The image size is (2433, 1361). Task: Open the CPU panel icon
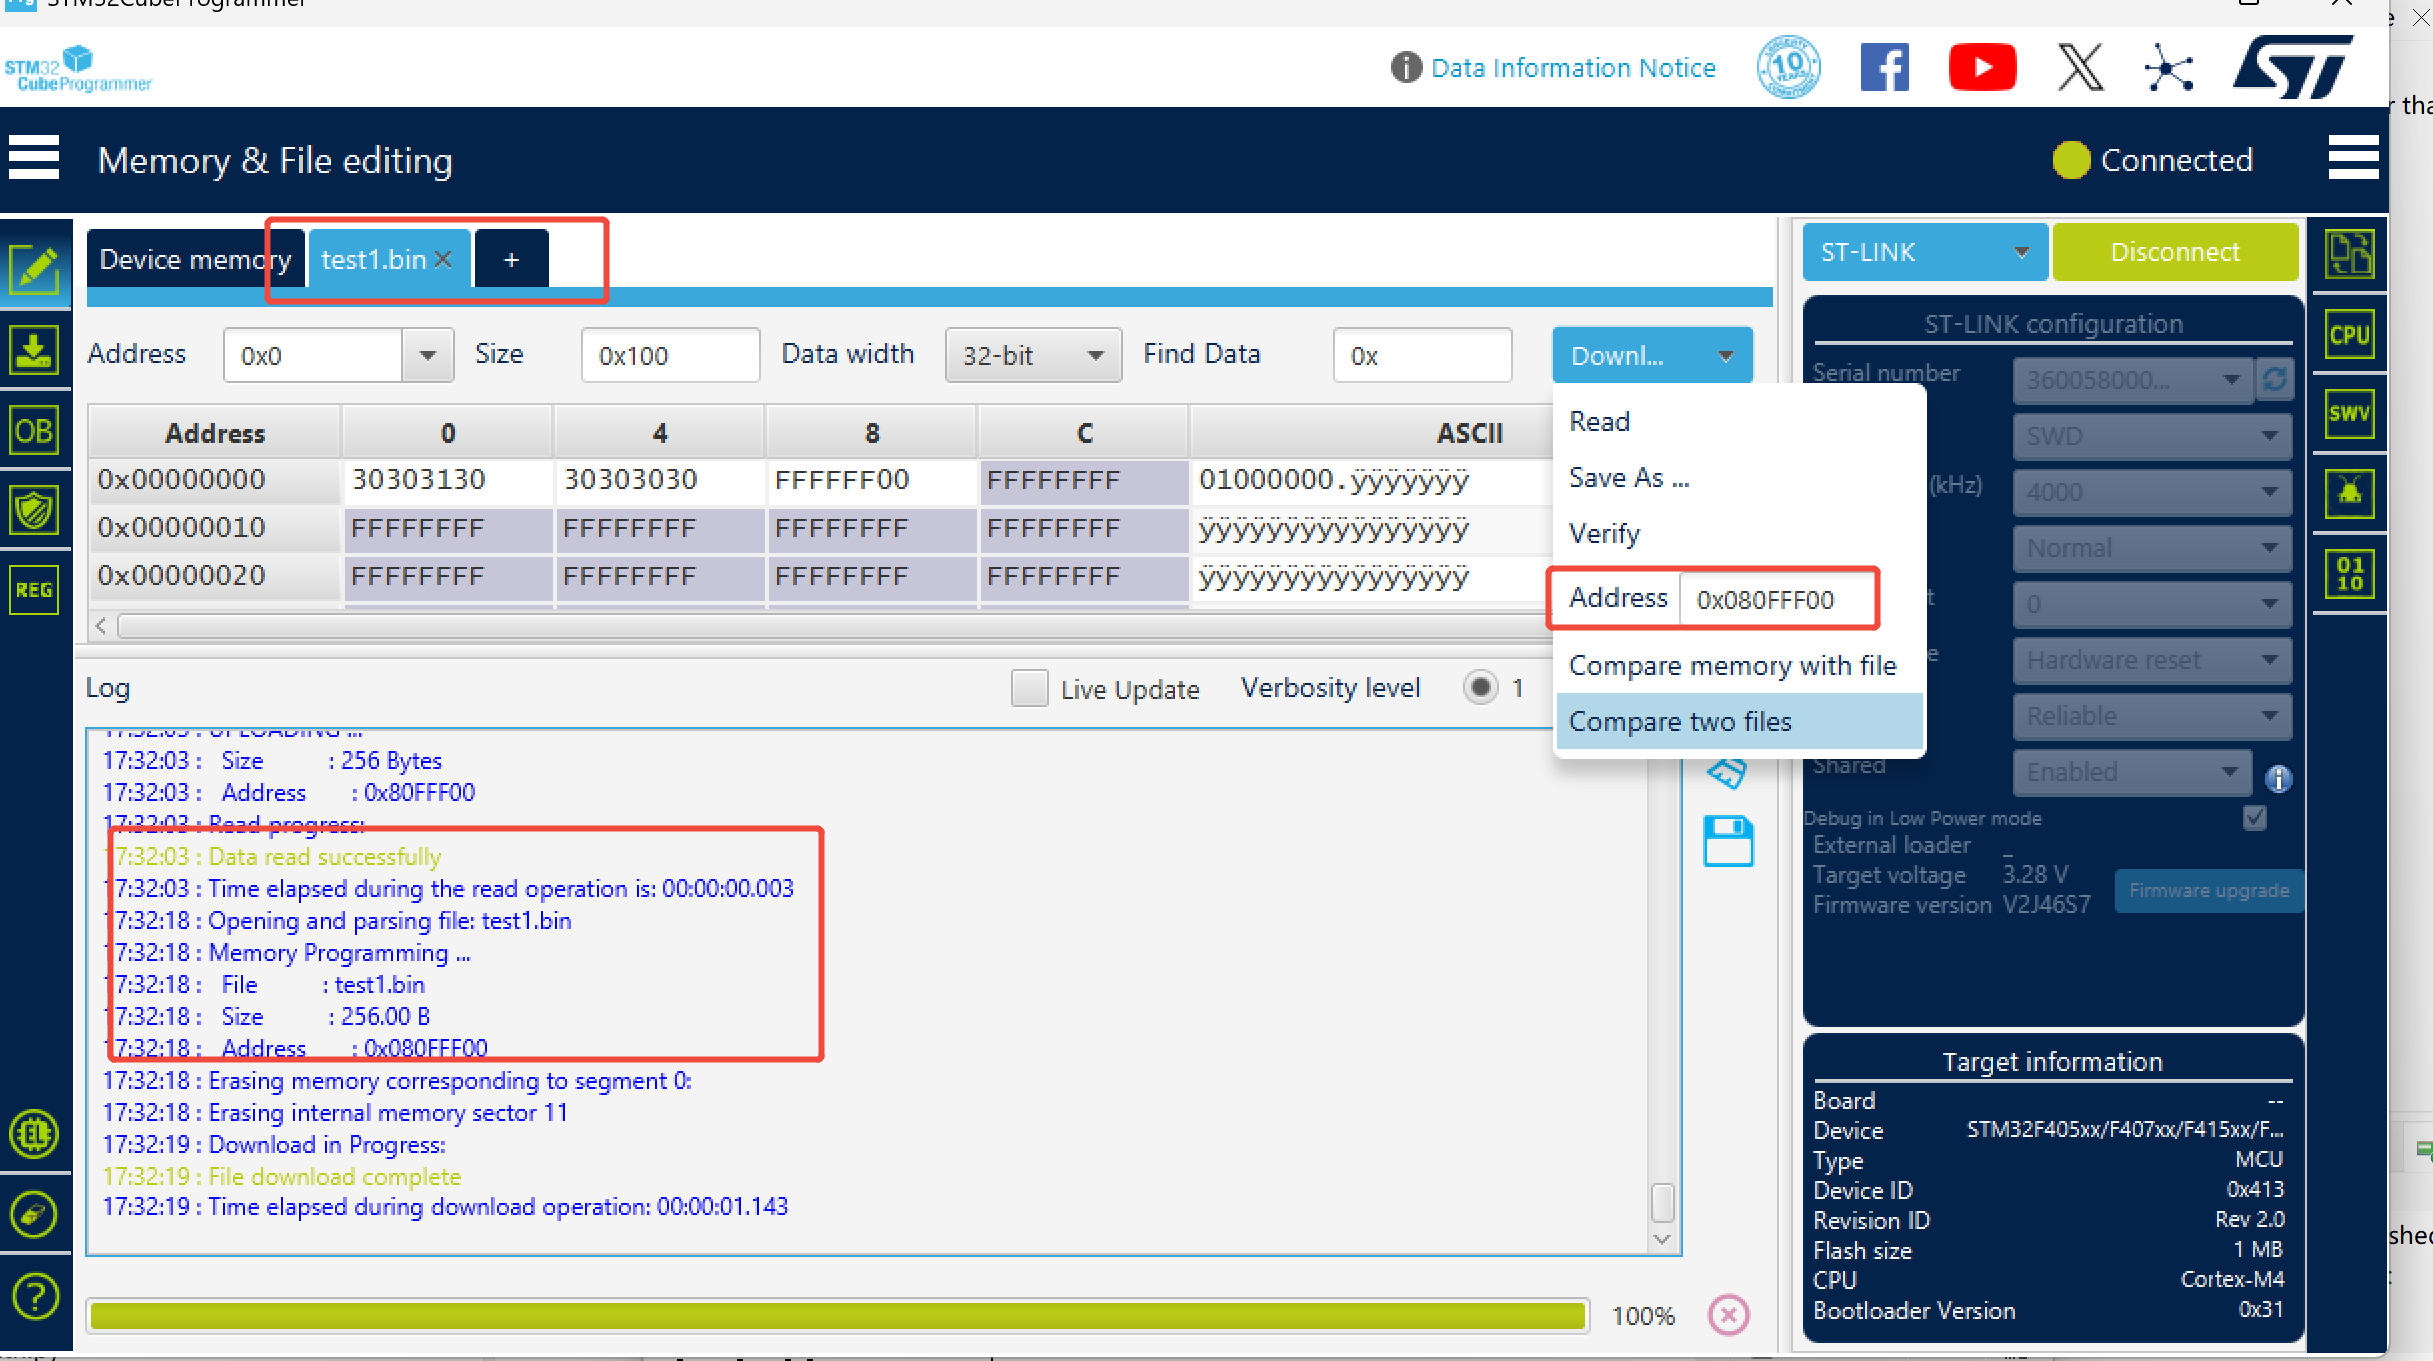[x=2349, y=334]
